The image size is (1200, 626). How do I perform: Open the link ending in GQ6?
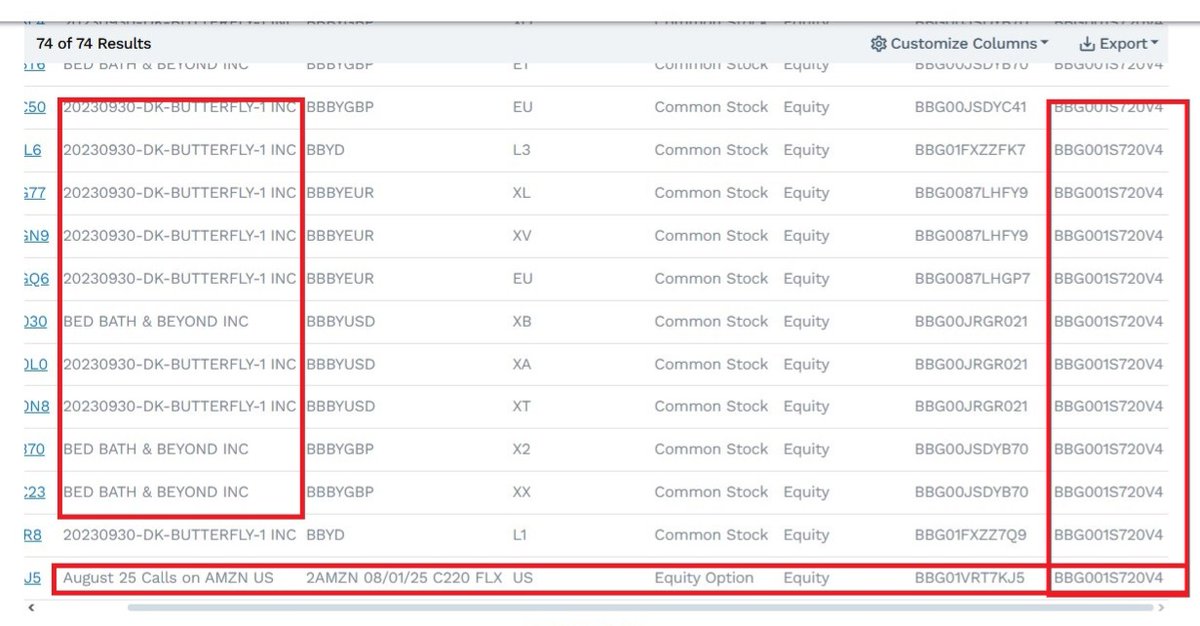click(36, 279)
